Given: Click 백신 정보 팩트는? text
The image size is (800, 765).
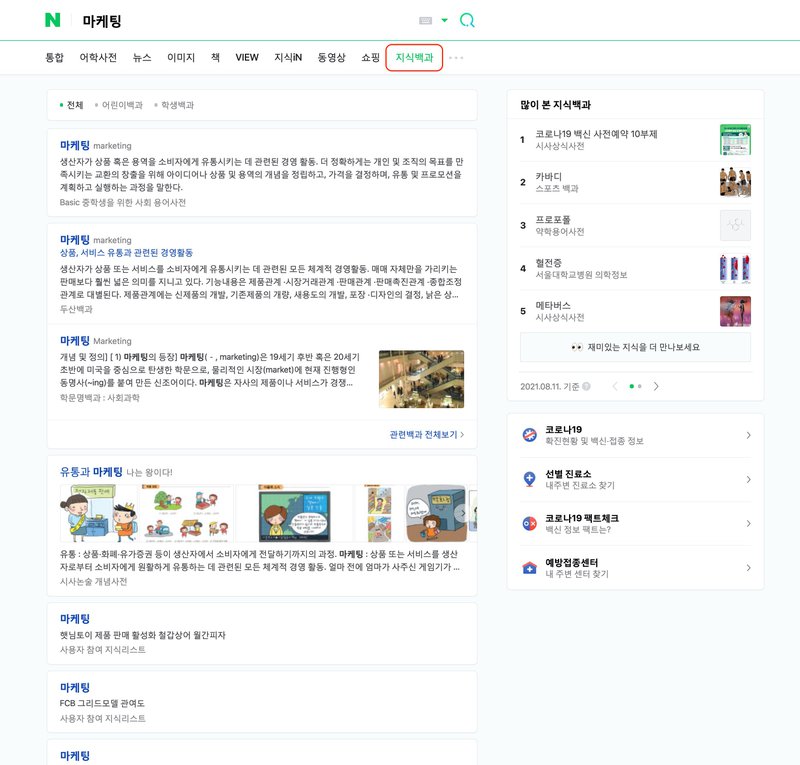Looking at the screenshot, I should pos(578,530).
